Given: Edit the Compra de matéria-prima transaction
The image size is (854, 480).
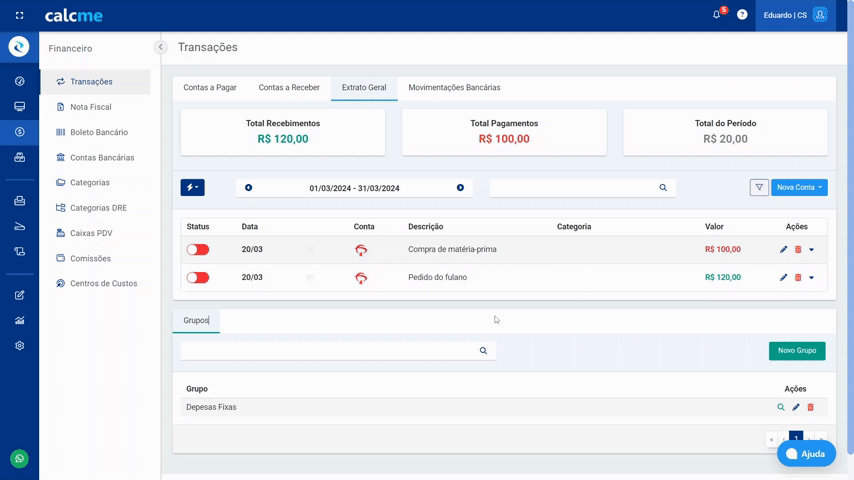Looking at the screenshot, I should pyautogui.click(x=783, y=249).
